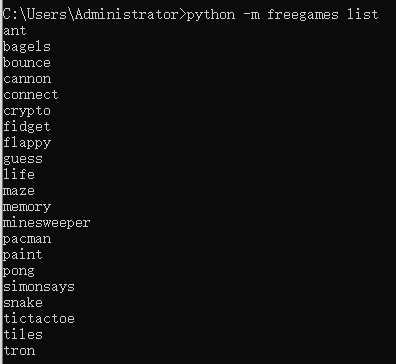Viewport: 396px width, 364px height.
Task: Click the 'connect' entry
Action: (31, 95)
